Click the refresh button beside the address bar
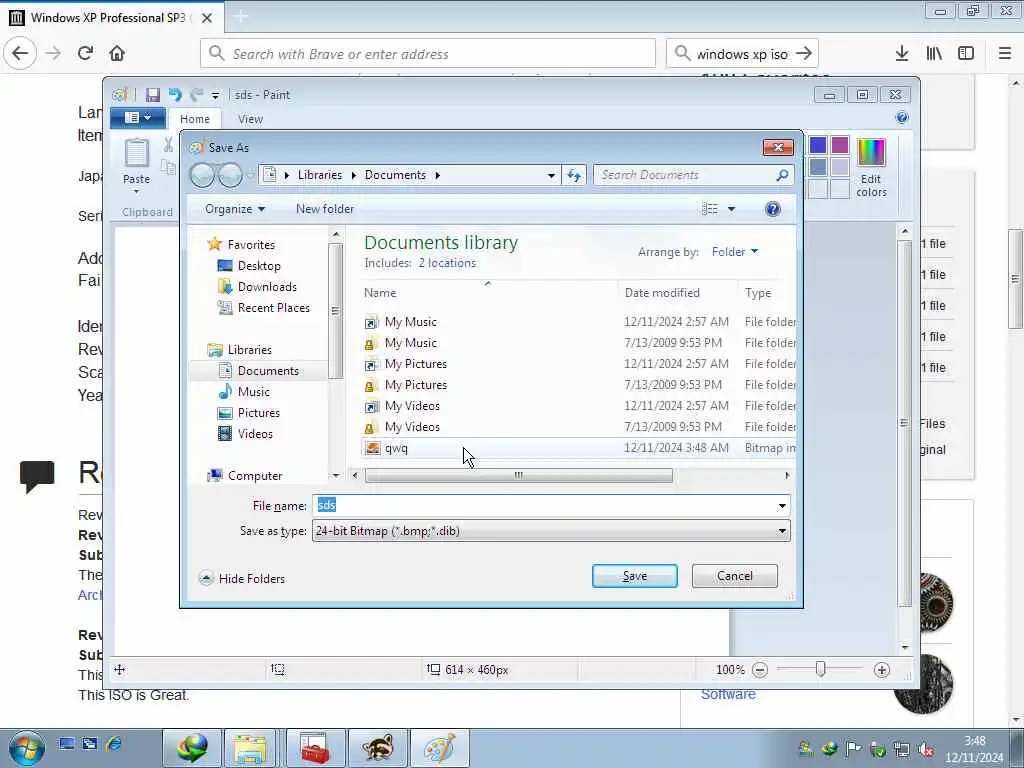This screenshot has height=768, width=1024. tap(574, 175)
